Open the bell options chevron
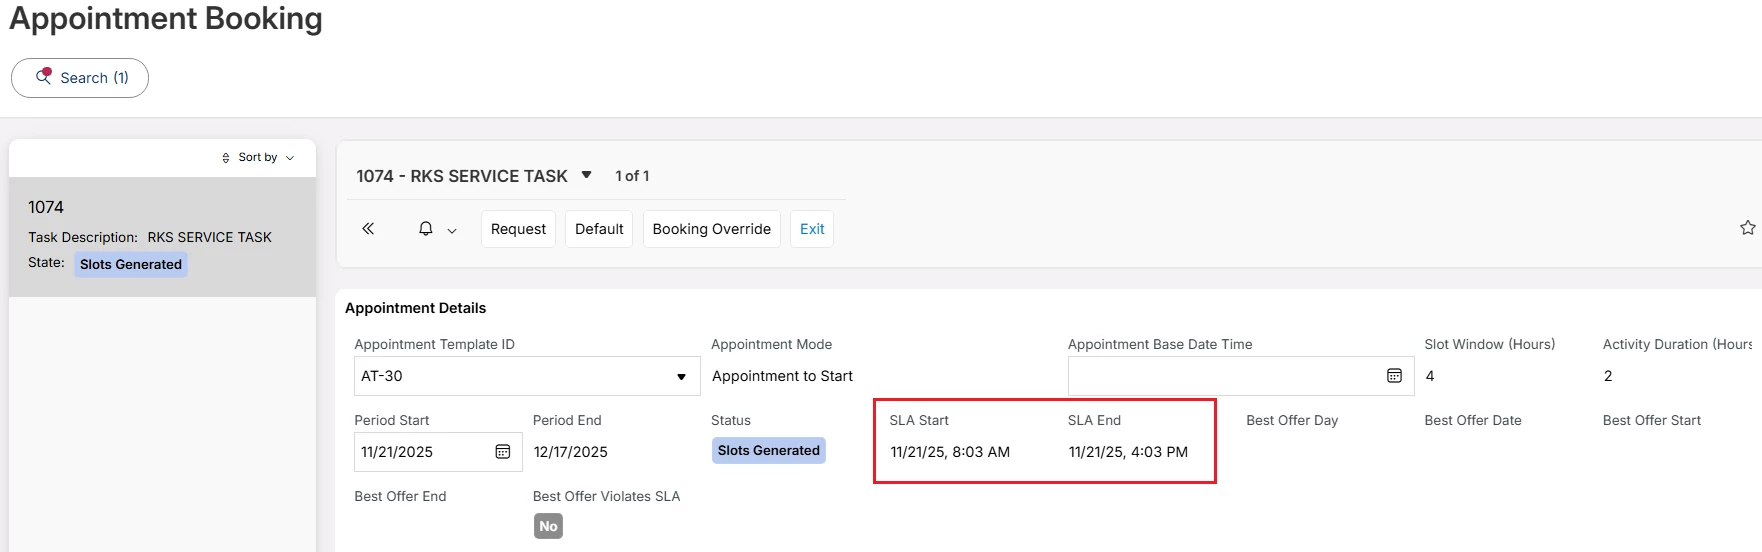 pyautogui.click(x=452, y=230)
